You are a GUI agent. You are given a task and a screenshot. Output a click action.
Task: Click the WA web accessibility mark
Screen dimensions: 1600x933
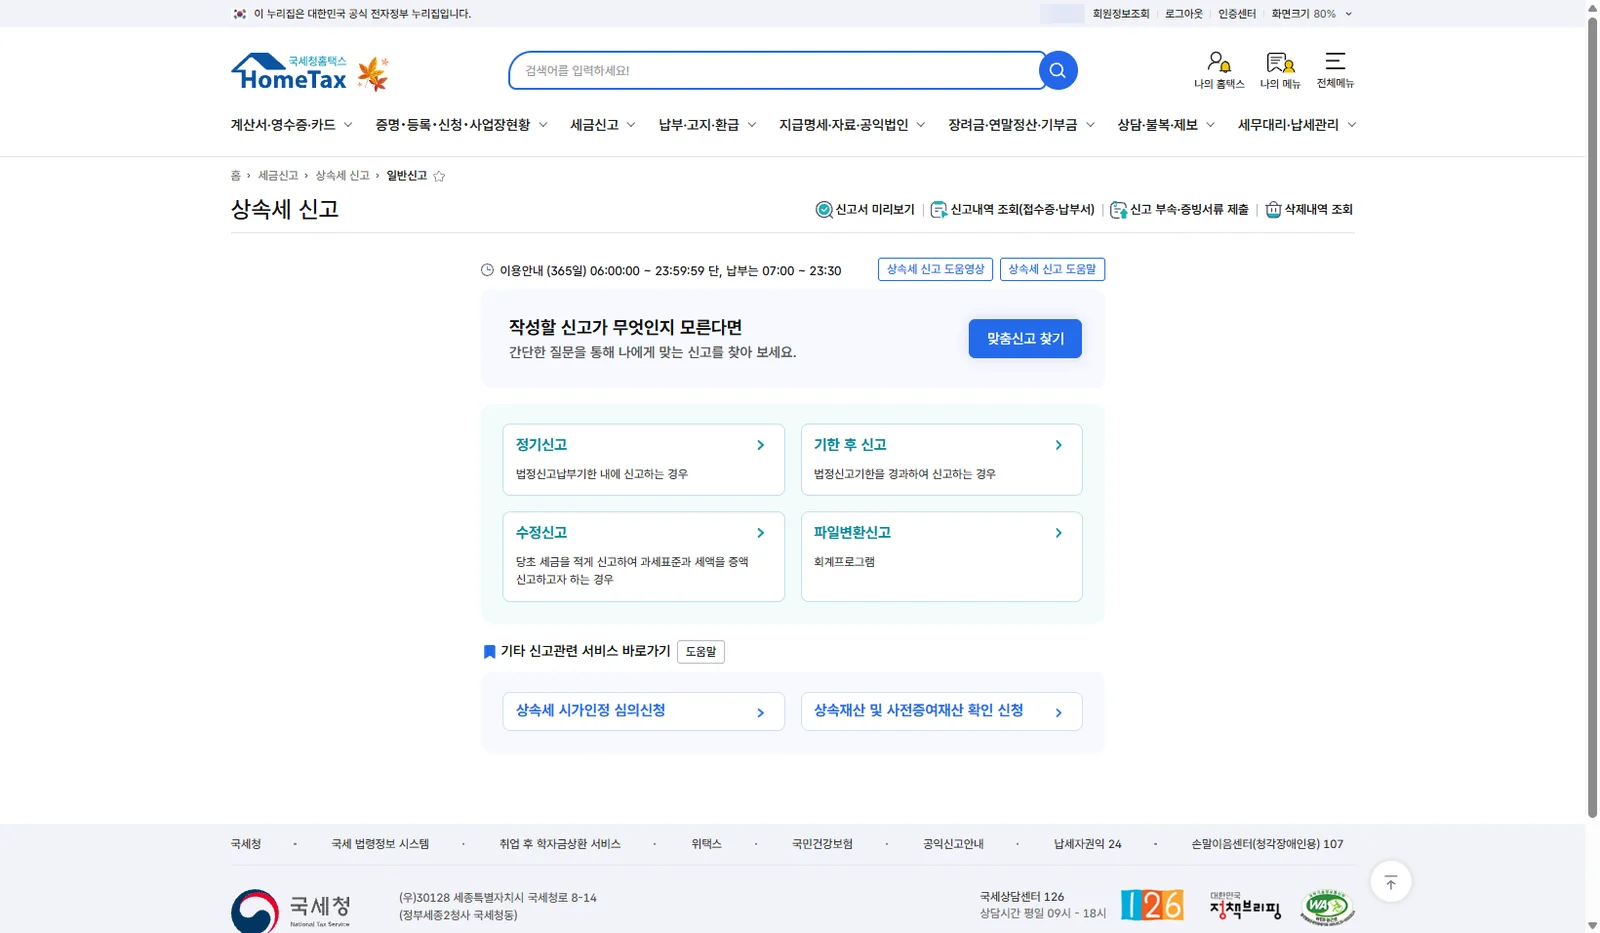(1327, 907)
